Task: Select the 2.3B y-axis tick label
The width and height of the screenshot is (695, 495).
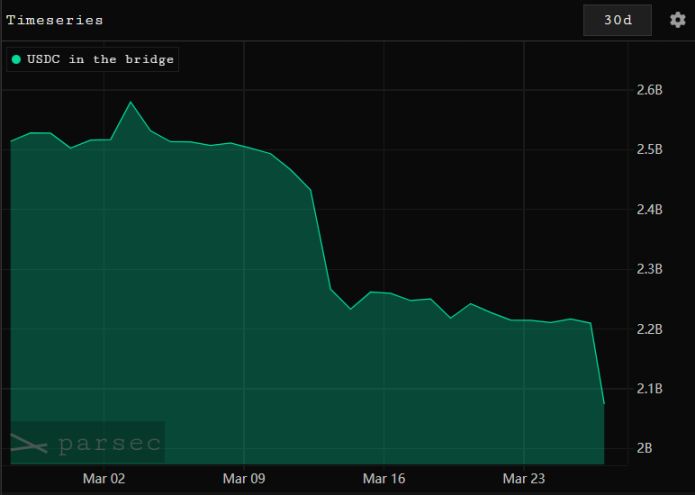Action: 649,269
